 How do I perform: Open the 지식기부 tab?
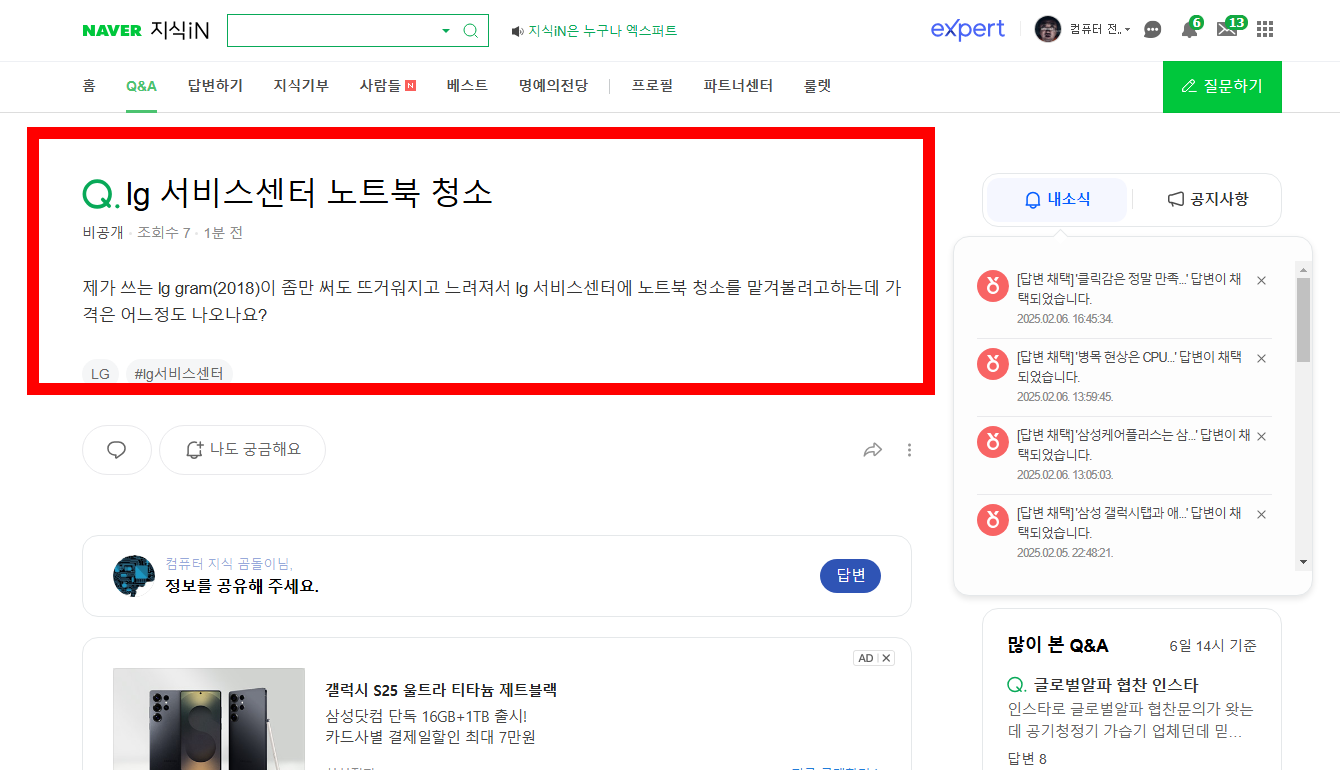(x=301, y=86)
